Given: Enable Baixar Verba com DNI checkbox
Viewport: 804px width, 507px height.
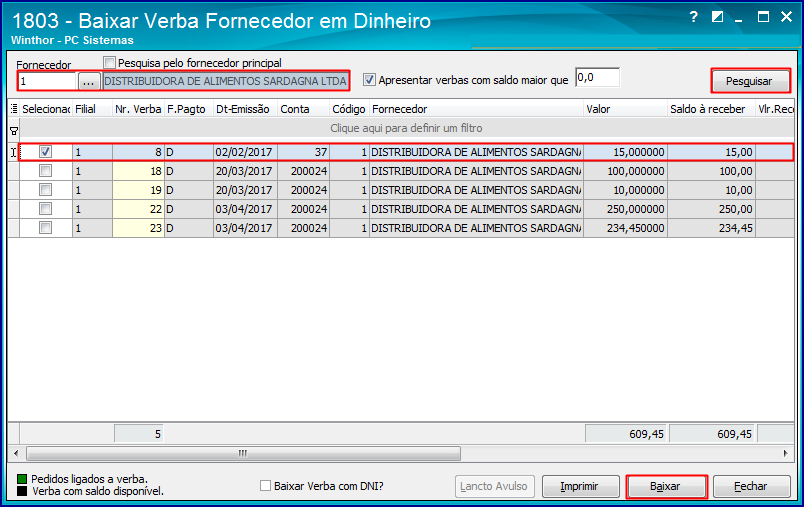Looking at the screenshot, I should [x=265, y=485].
